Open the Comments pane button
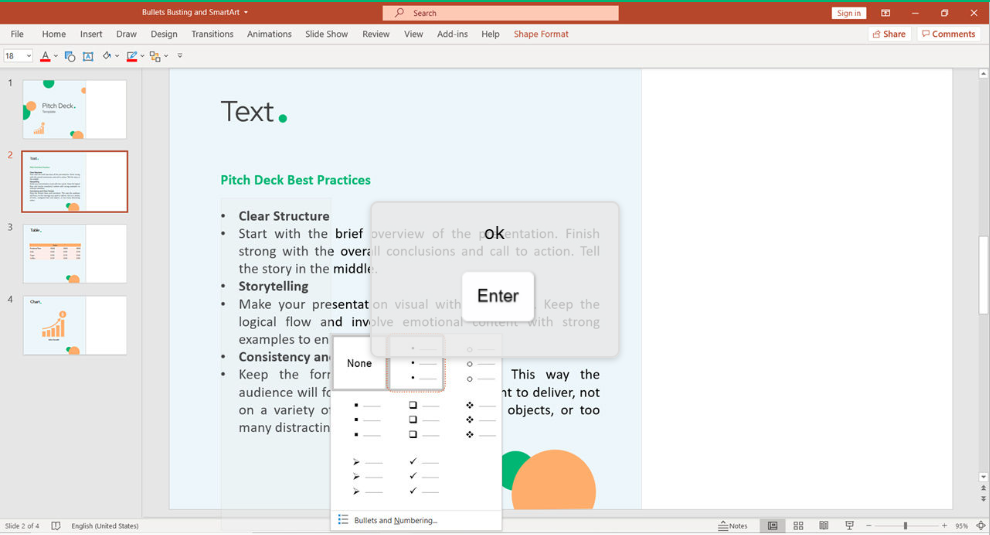Screen dimensions: 990x535 pyautogui.click(x=948, y=34)
